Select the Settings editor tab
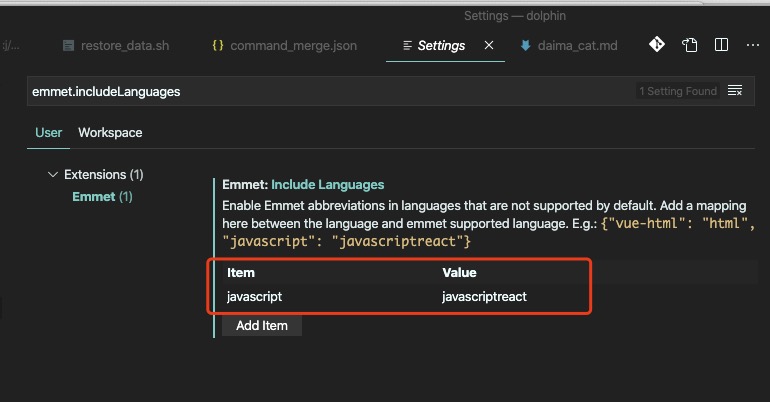The image size is (770, 402). tap(440, 46)
